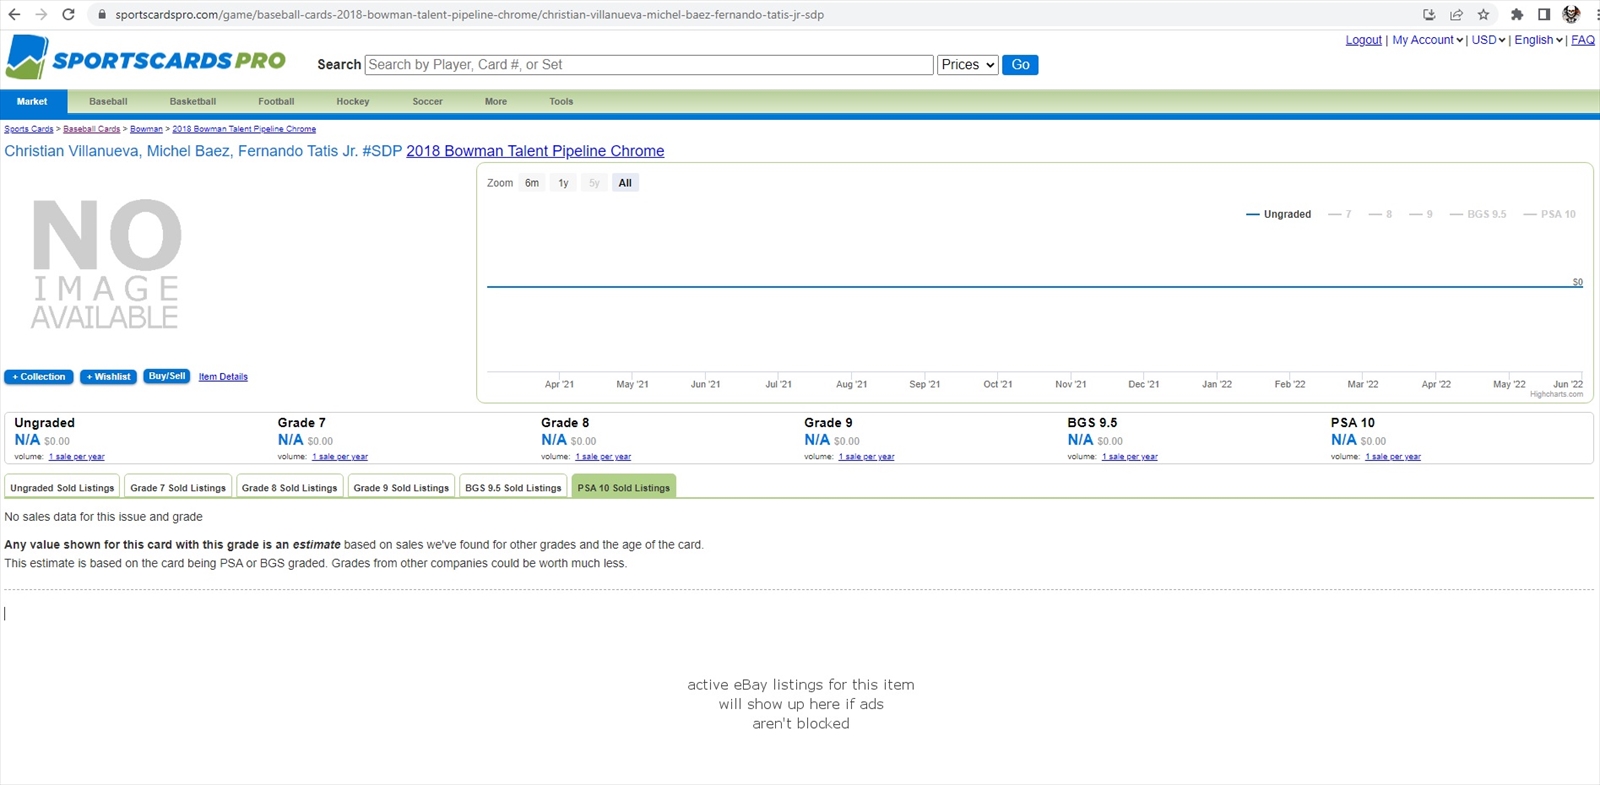Open Highcharts.com credit link

tap(1557, 394)
